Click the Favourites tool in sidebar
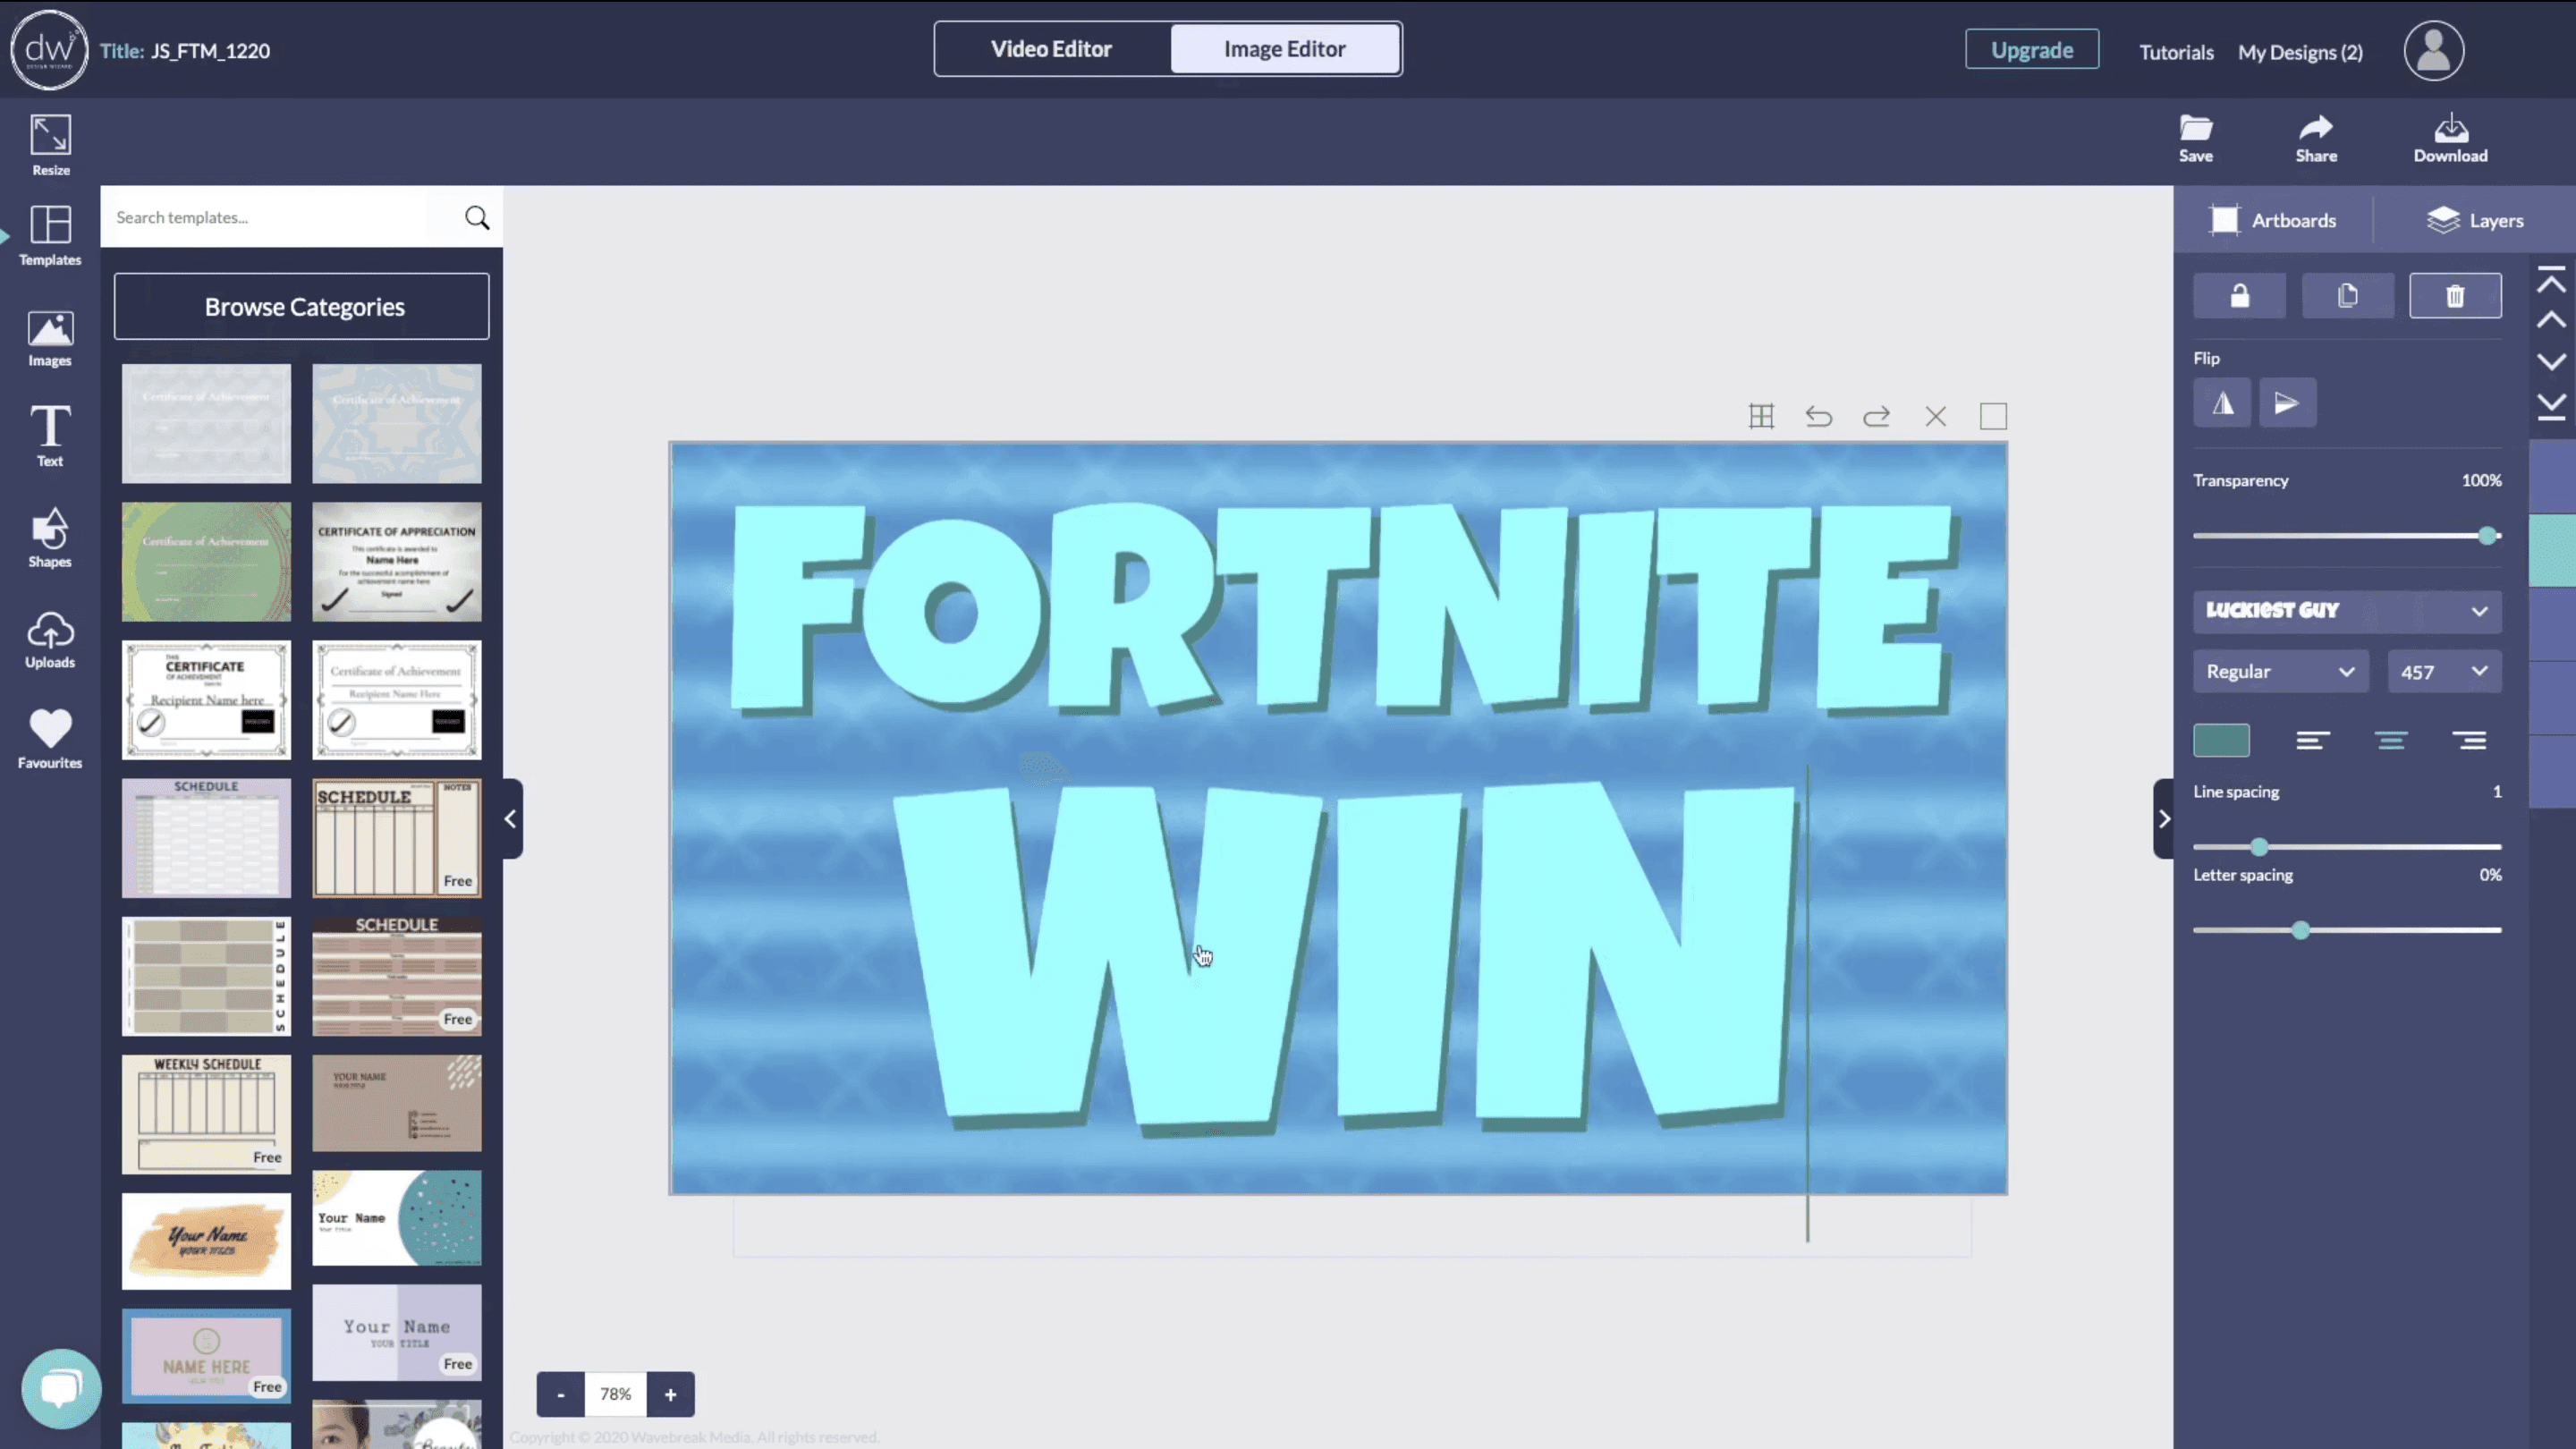 tap(49, 740)
